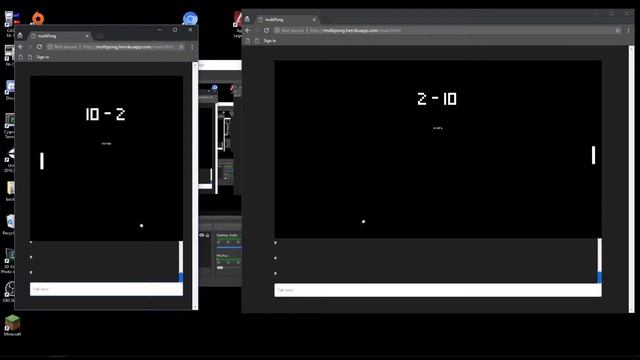Viewport: 640px width, 360px height.
Task: Click the Mic/Aux volume slider in OBS
Action: tap(229, 268)
